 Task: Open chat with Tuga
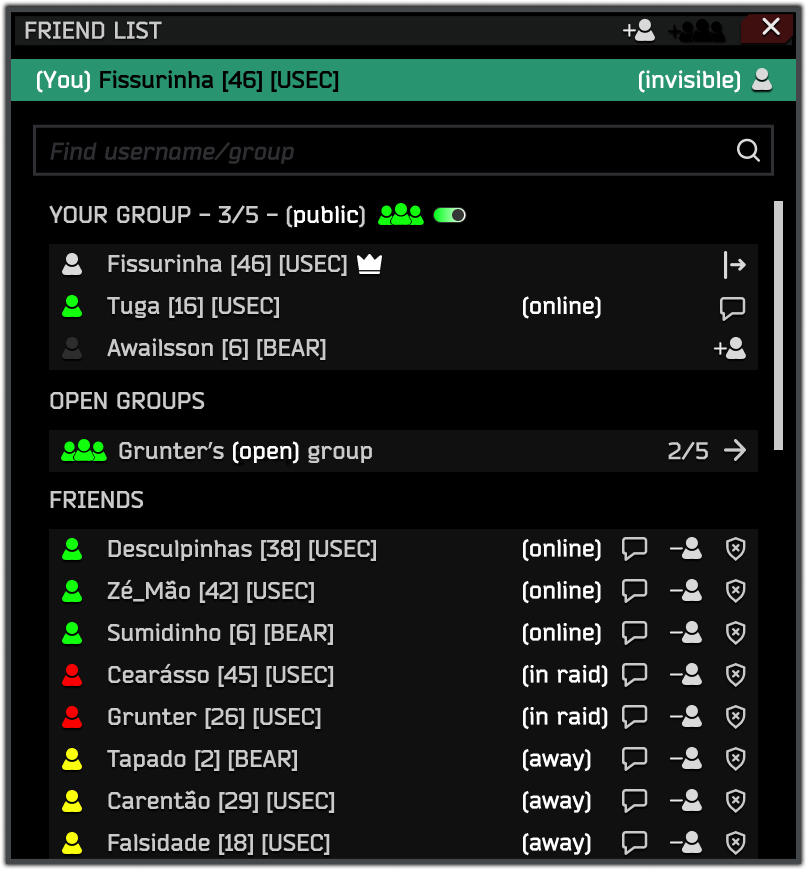point(732,307)
